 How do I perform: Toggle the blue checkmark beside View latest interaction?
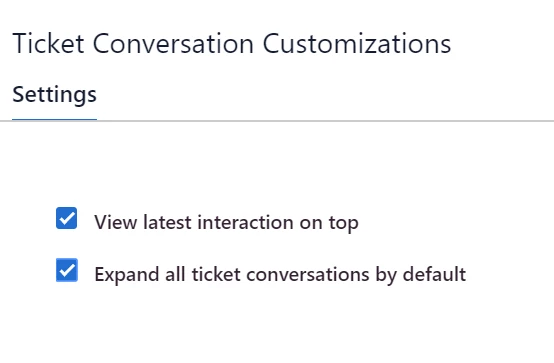[x=66, y=218]
